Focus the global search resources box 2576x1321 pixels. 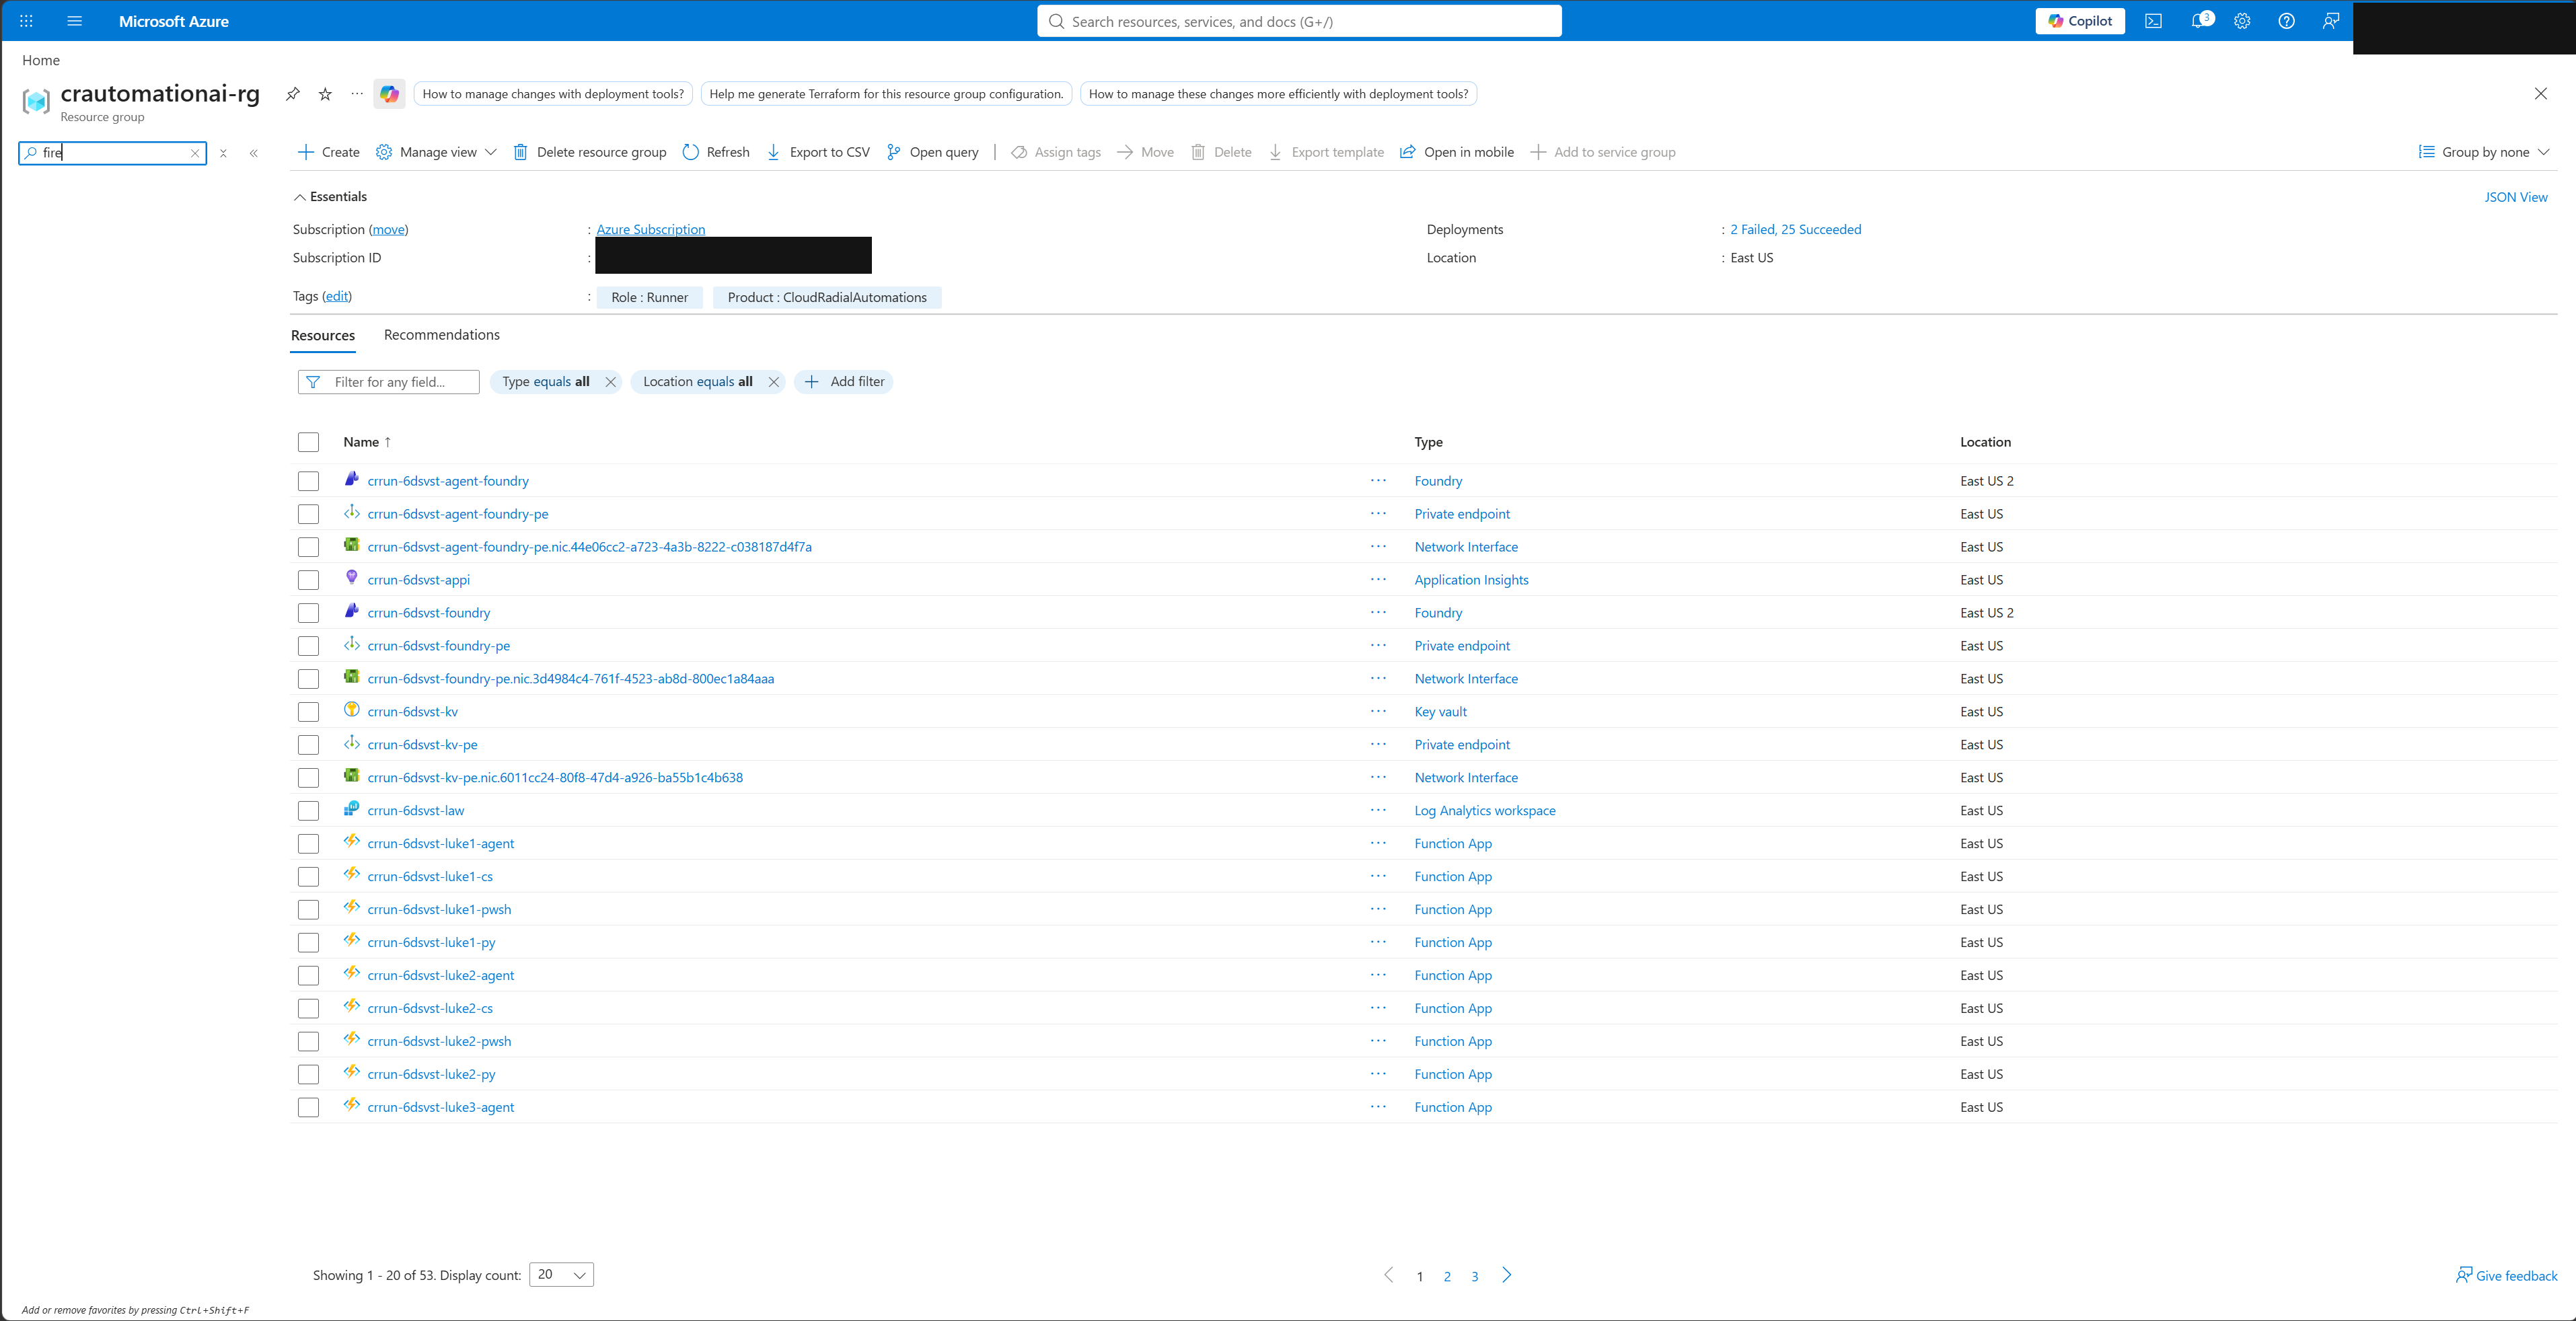[1299, 21]
